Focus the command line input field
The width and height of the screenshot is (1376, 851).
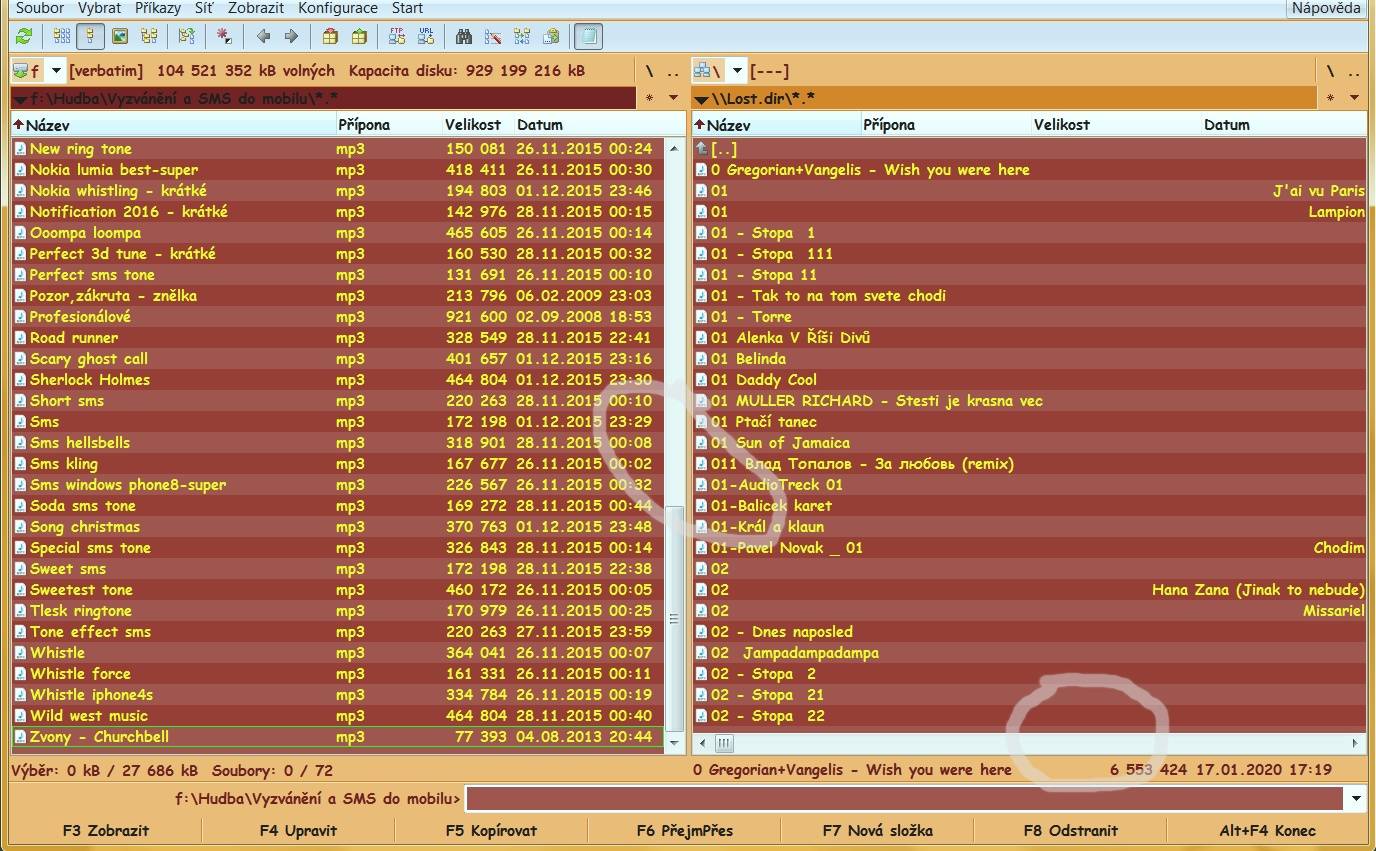click(905, 799)
